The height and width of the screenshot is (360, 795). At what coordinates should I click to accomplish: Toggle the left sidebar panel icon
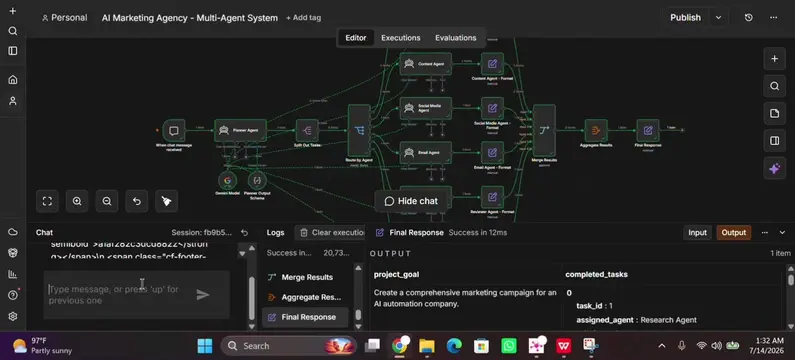click(x=13, y=51)
